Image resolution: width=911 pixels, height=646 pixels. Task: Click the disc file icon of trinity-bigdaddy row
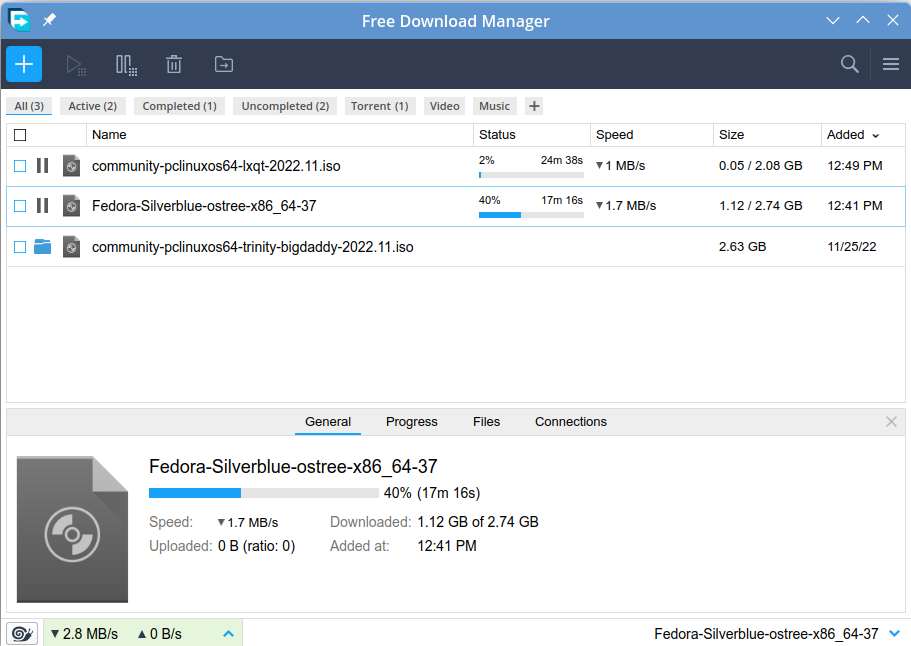pos(71,247)
